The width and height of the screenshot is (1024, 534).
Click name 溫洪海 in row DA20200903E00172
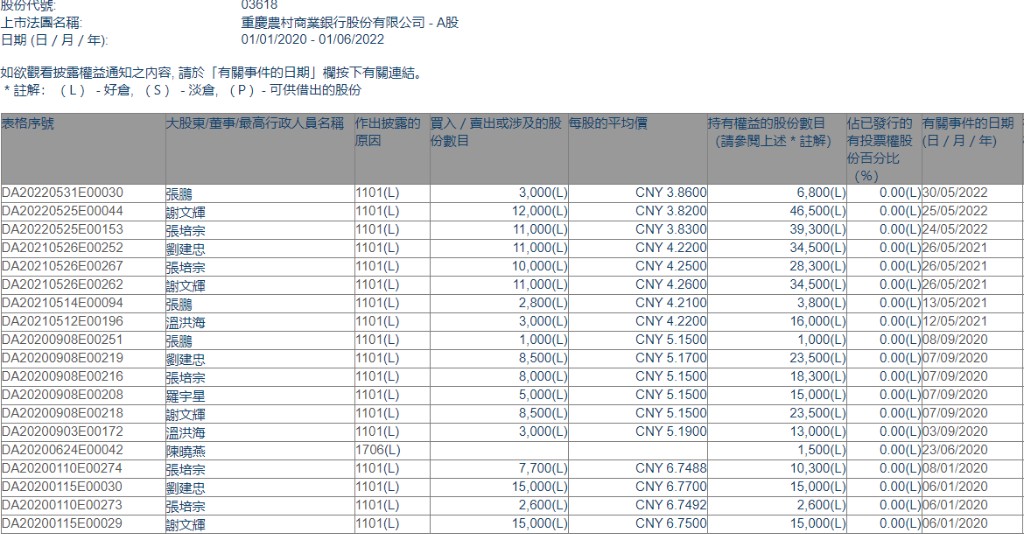(x=185, y=432)
